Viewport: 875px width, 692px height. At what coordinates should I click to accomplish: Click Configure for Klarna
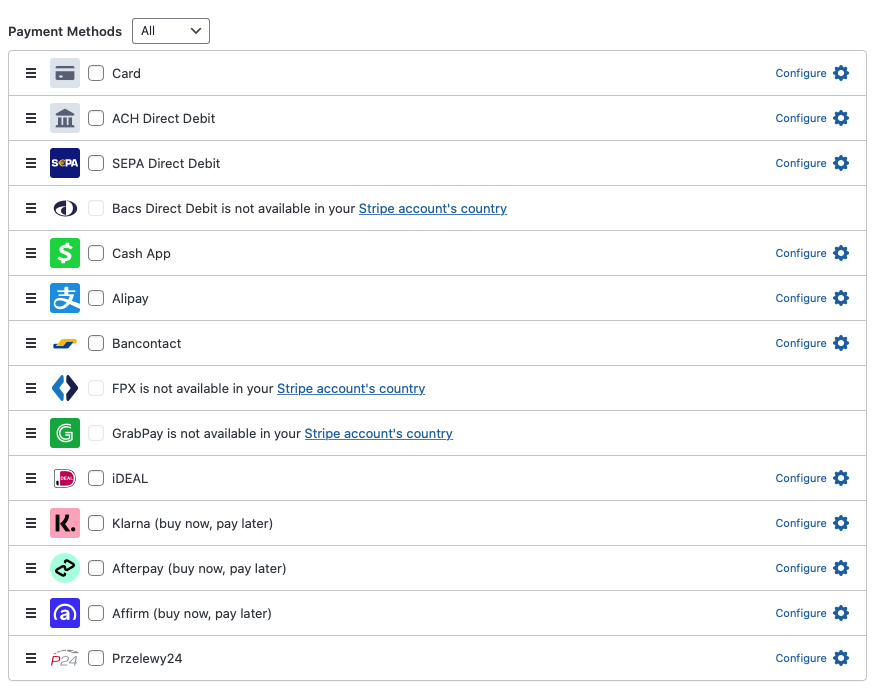tap(800, 523)
